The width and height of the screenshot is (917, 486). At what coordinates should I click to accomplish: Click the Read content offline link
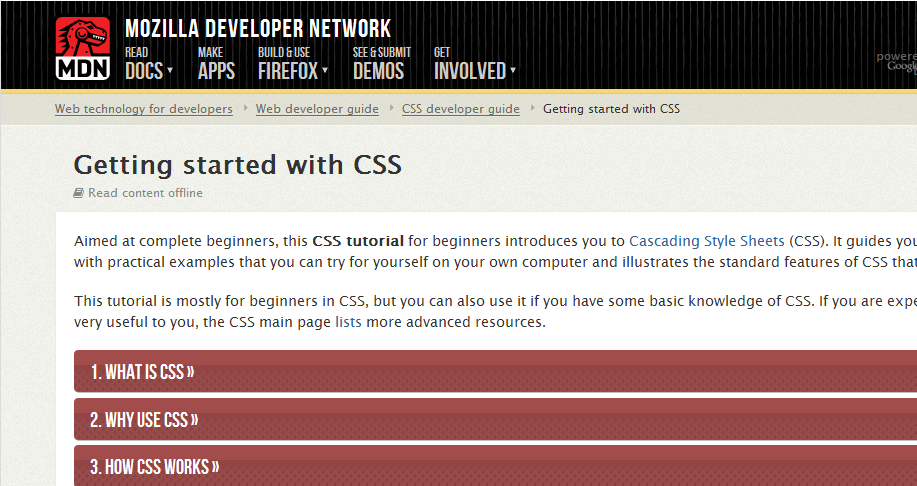tap(145, 193)
